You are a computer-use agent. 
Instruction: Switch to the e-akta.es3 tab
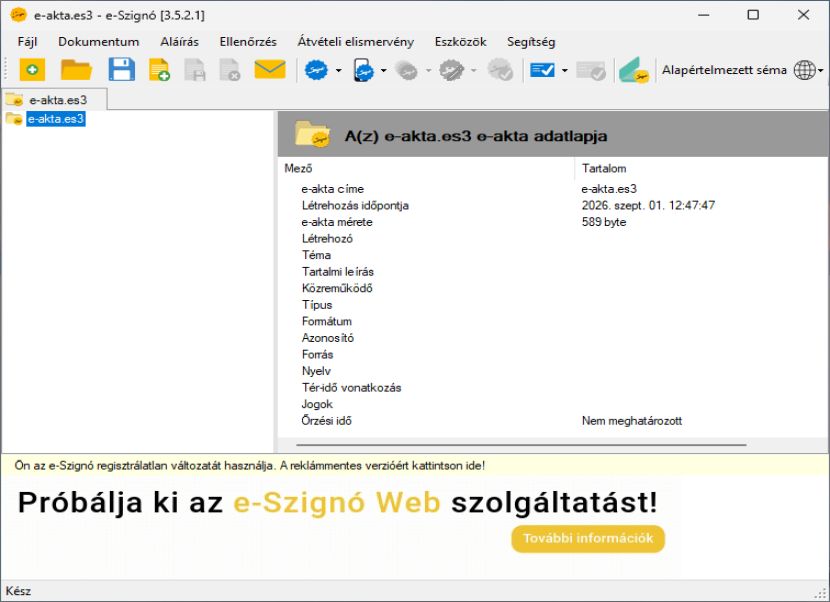[x=54, y=100]
